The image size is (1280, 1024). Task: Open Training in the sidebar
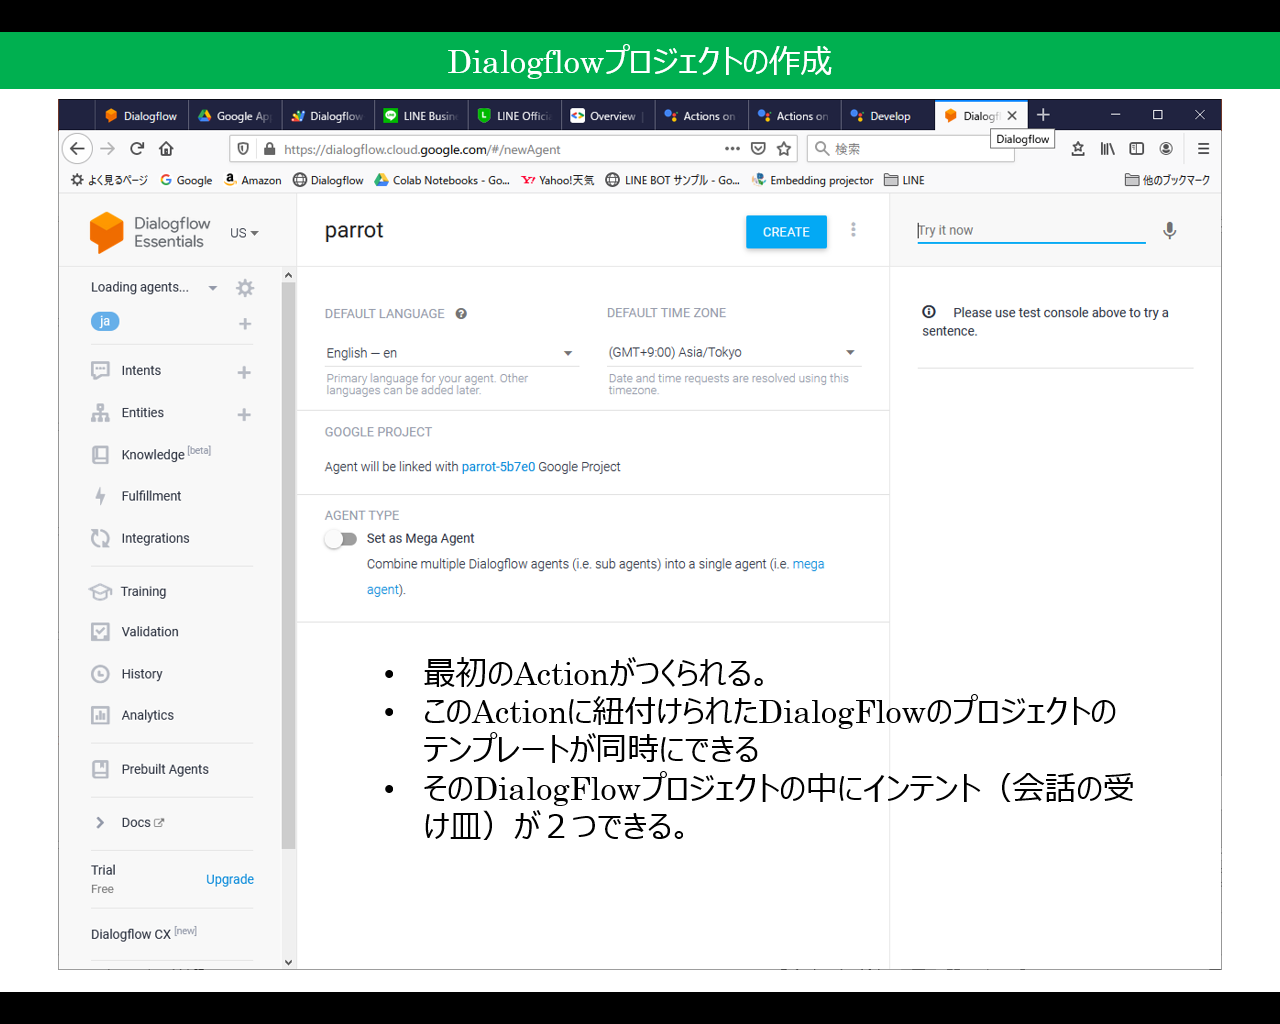[x=143, y=592]
